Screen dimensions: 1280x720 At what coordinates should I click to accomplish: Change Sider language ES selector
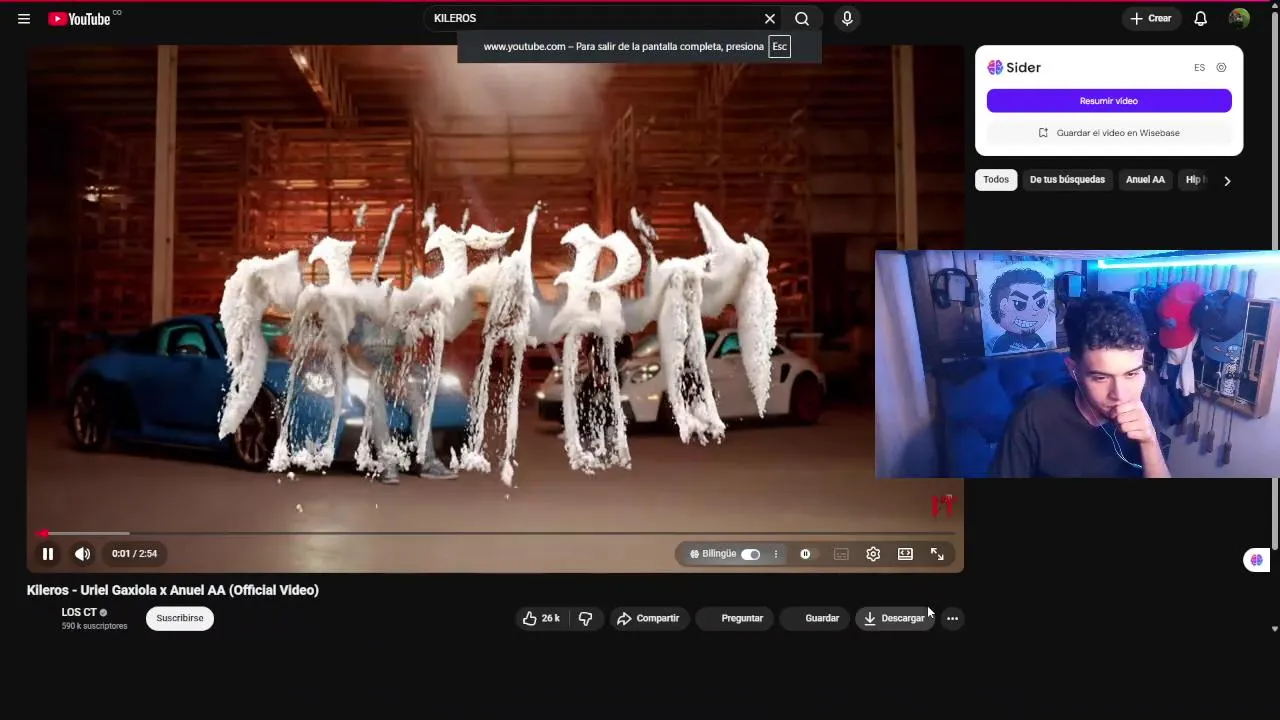coord(1199,68)
